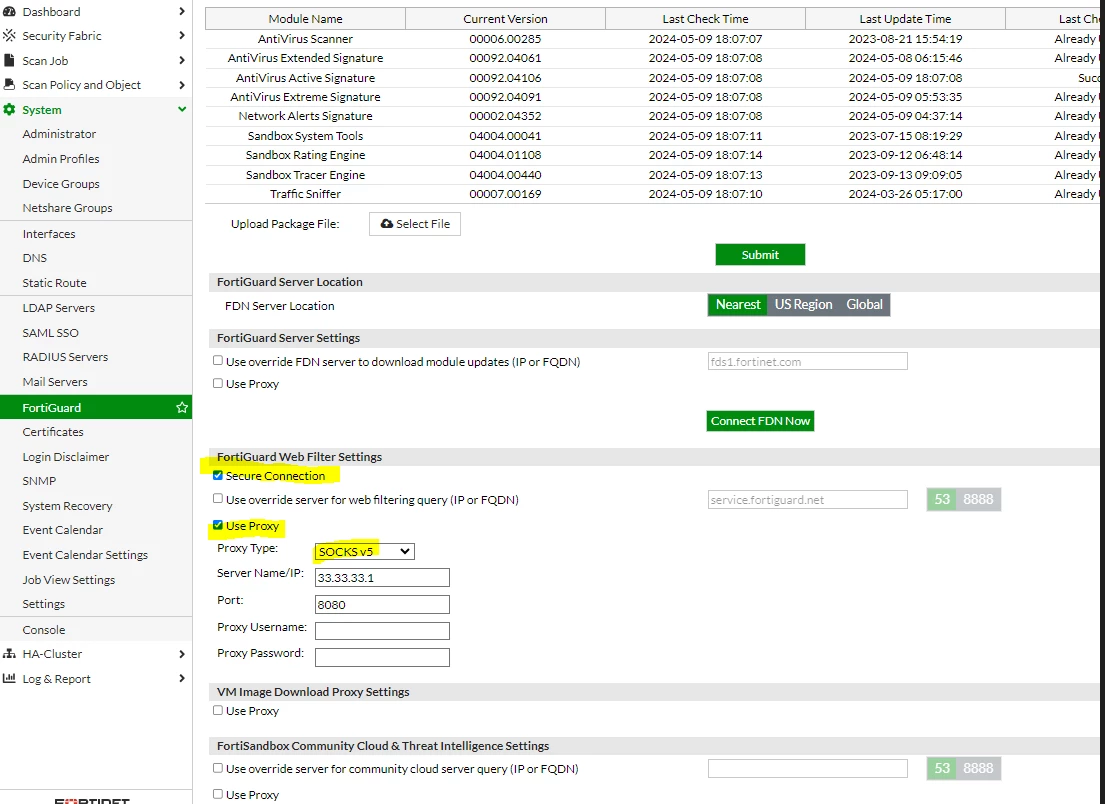Image resolution: width=1105 pixels, height=804 pixels.
Task: Click the community cloud override server field
Action: pos(808,768)
